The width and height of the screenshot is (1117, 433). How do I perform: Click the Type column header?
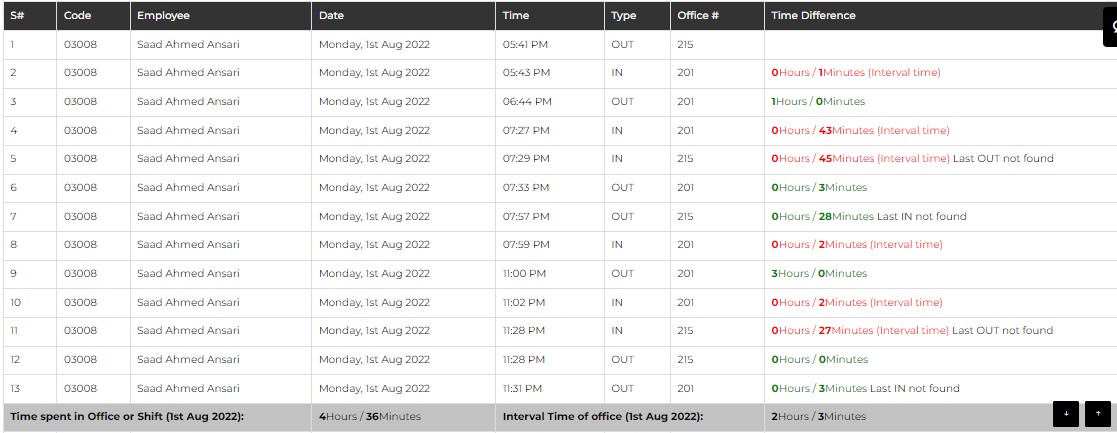pos(623,16)
